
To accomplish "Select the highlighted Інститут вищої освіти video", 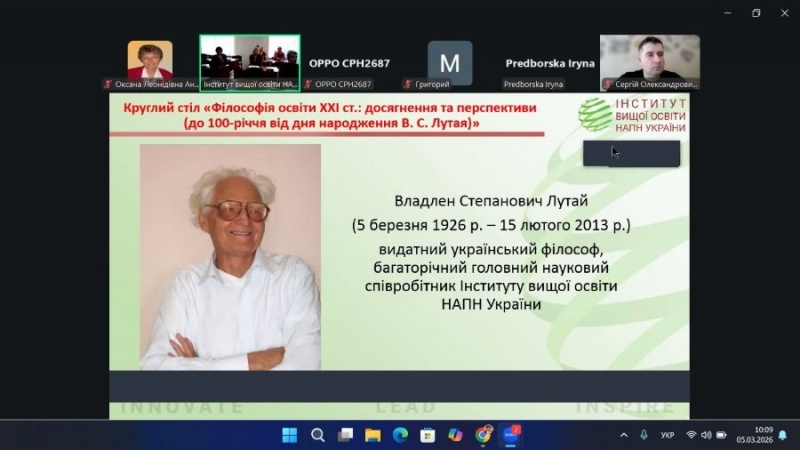I will [x=250, y=61].
